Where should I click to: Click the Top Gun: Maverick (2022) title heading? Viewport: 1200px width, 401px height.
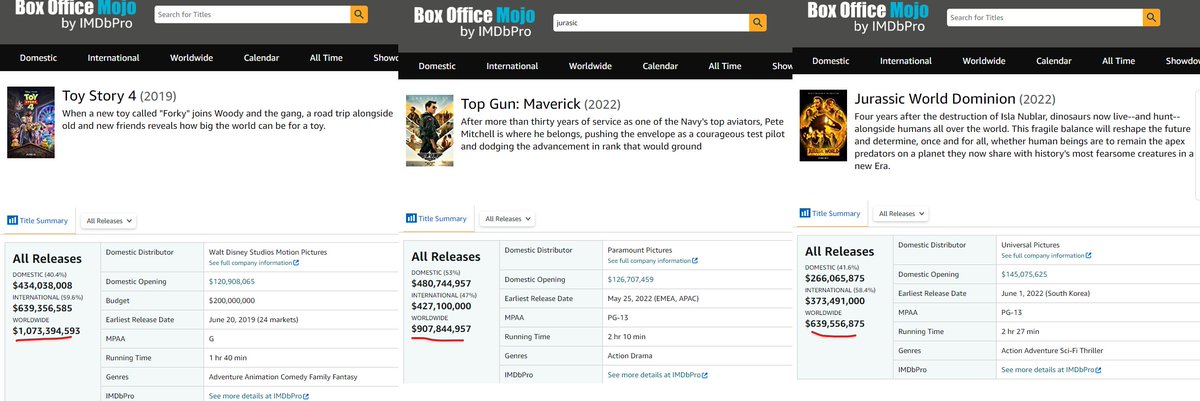click(541, 104)
